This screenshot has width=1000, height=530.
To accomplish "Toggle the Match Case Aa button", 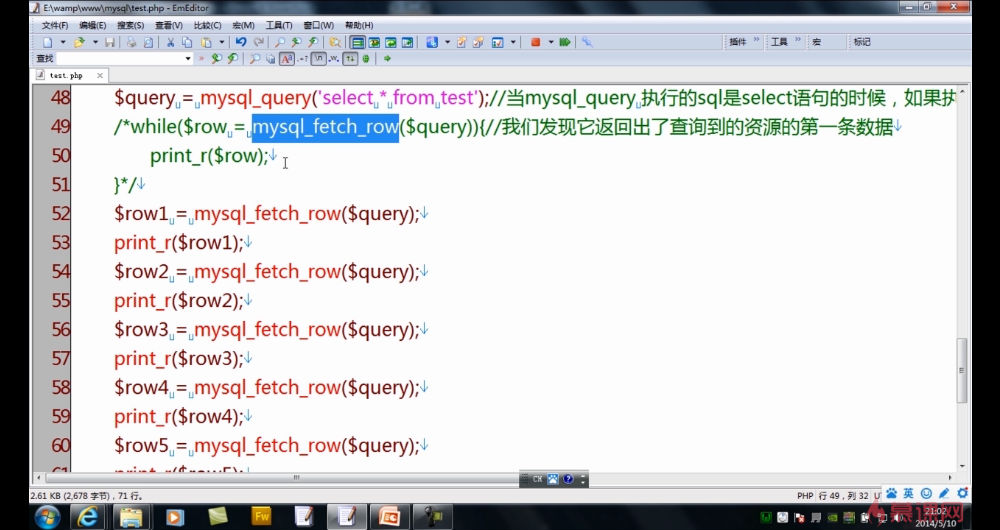I will point(287,59).
